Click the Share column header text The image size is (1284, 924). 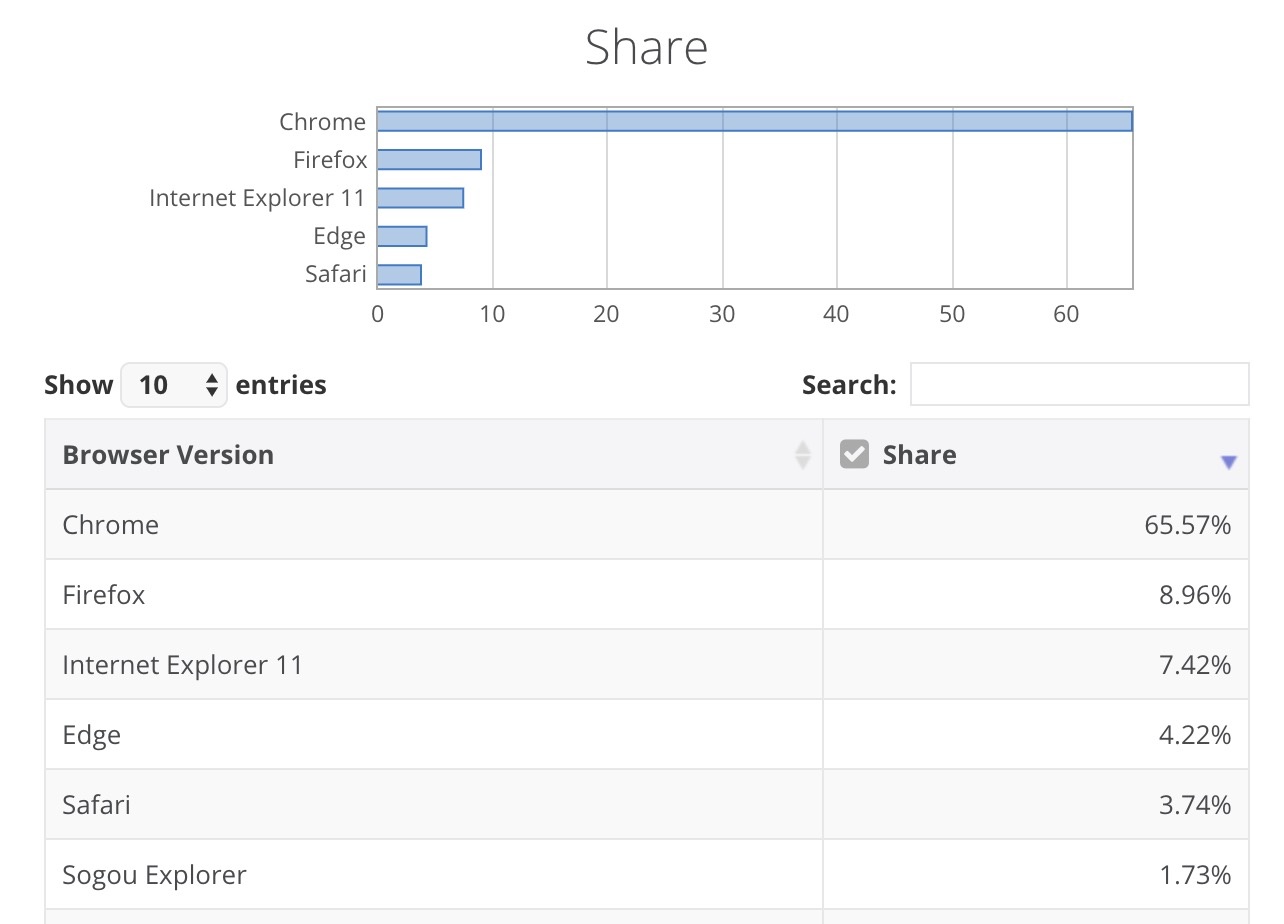click(919, 455)
